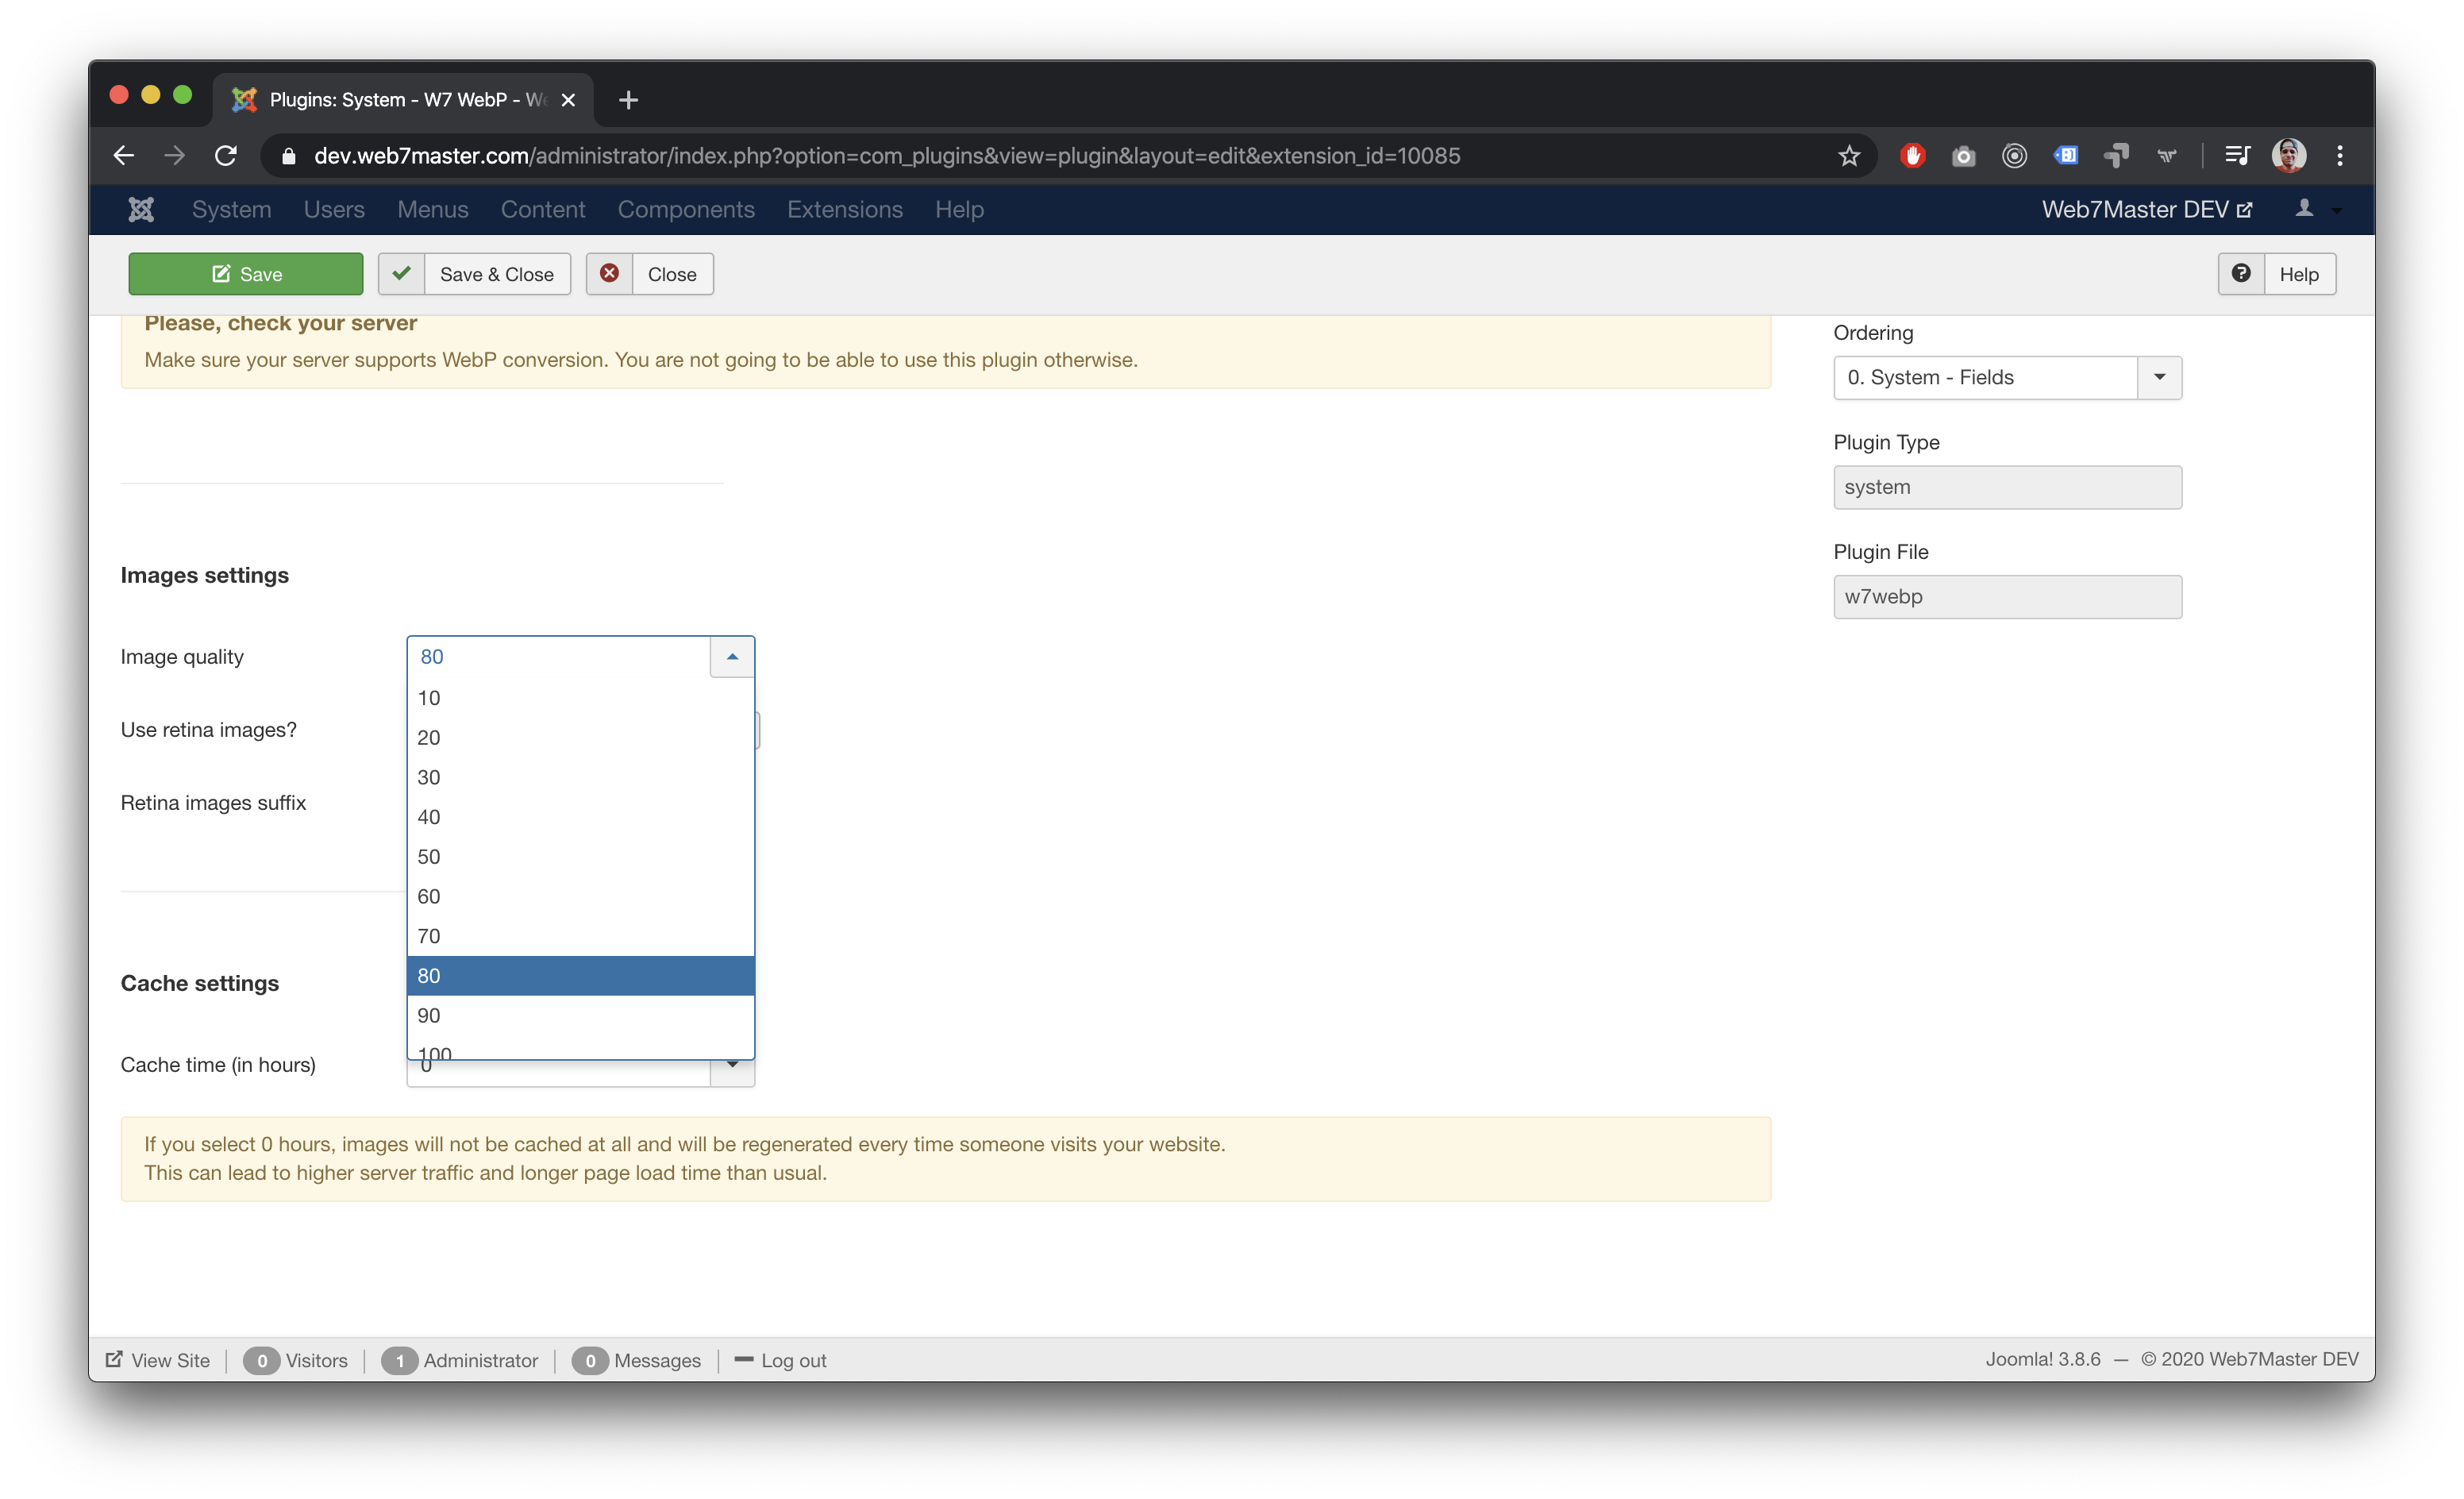The image size is (2464, 1499).
Task: Click the View Site icon in the status bar
Action: click(x=114, y=1360)
